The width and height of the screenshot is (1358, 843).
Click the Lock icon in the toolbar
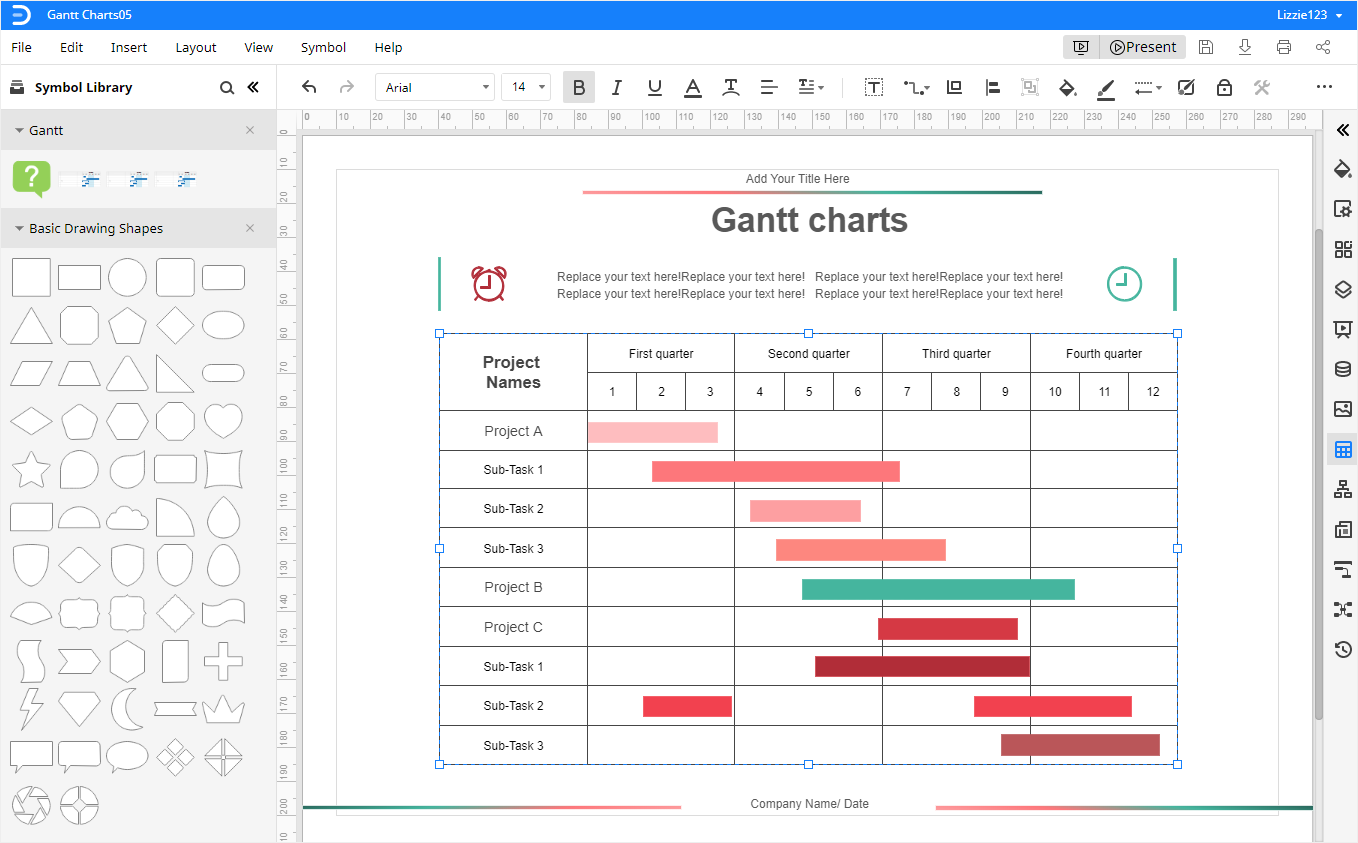(x=1224, y=88)
